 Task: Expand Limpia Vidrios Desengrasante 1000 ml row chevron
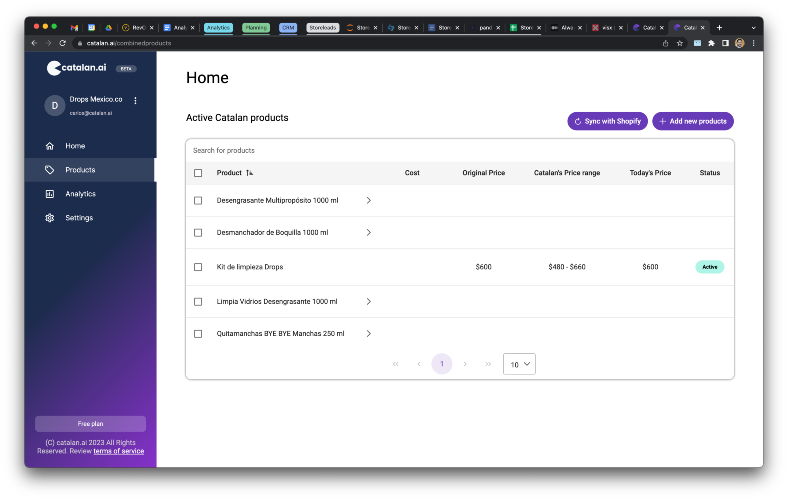368,302
